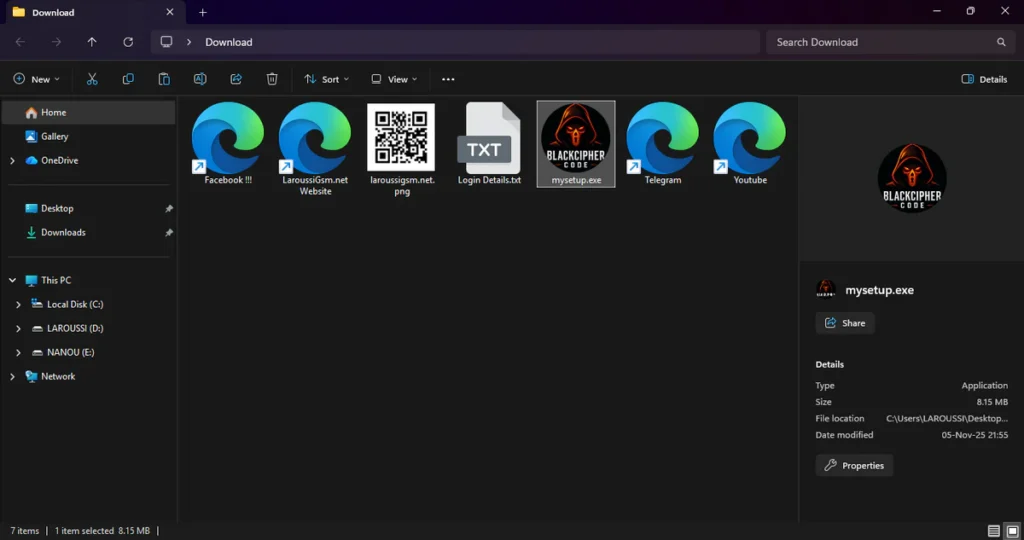Viewport: 1024px width, 540px height.
Task: Click the Cut scissors icon in toolbar
Action: [x=92, y=79]
